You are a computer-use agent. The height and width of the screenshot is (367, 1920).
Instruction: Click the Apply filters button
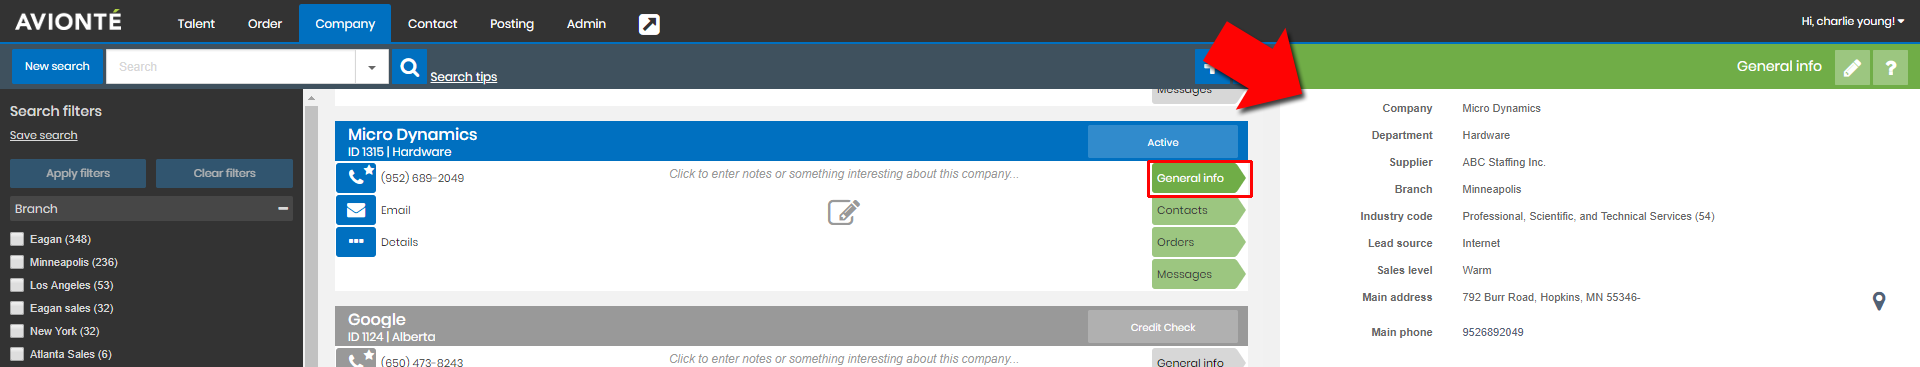pos(78,173)
